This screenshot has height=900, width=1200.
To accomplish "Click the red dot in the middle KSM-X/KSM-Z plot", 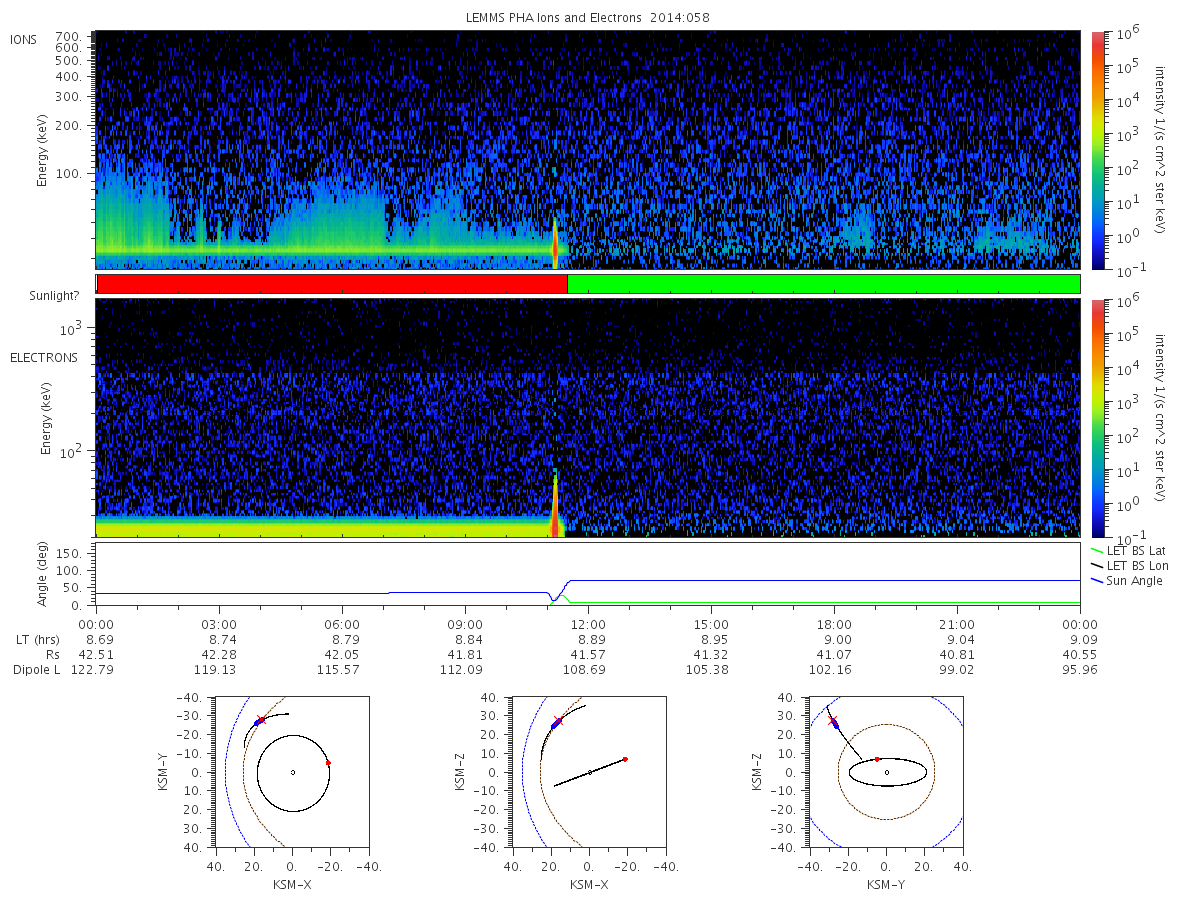I will pos(625,759).
